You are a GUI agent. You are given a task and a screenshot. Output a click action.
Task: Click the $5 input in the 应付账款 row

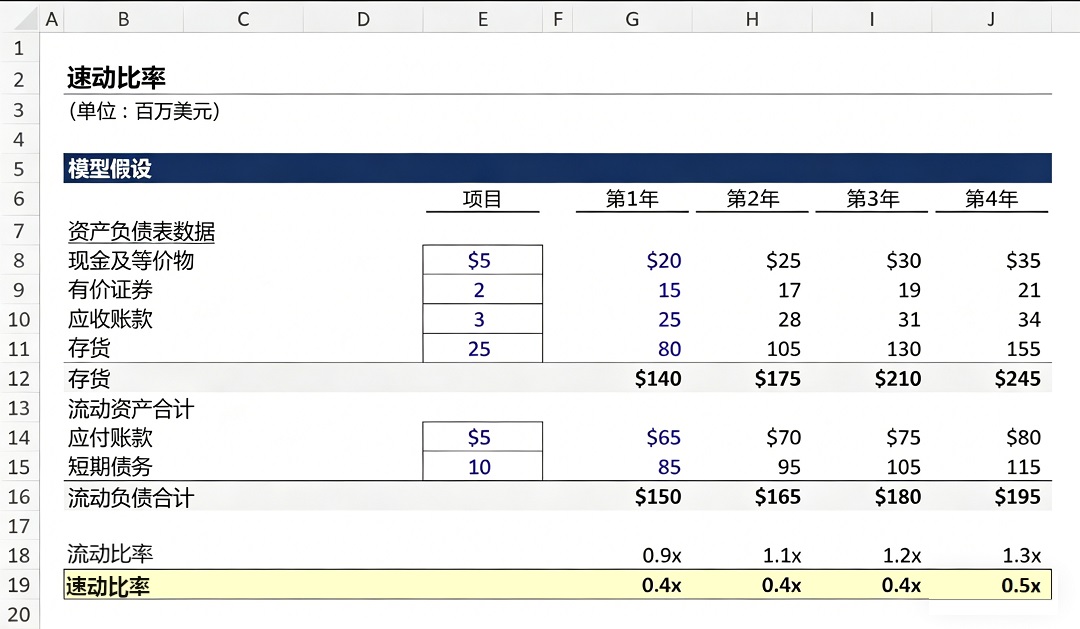[x=483, y=437]
